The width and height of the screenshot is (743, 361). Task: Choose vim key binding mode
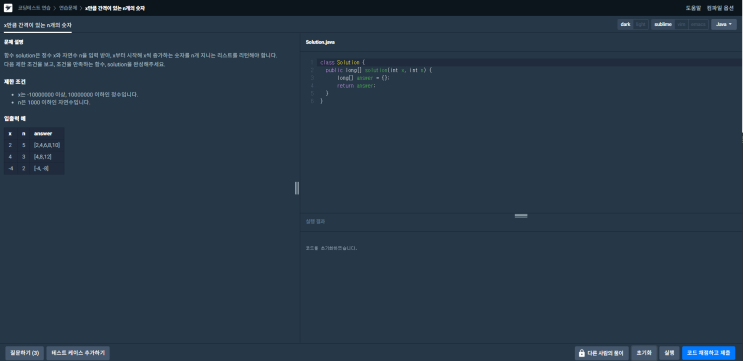(x=681, y=24)
